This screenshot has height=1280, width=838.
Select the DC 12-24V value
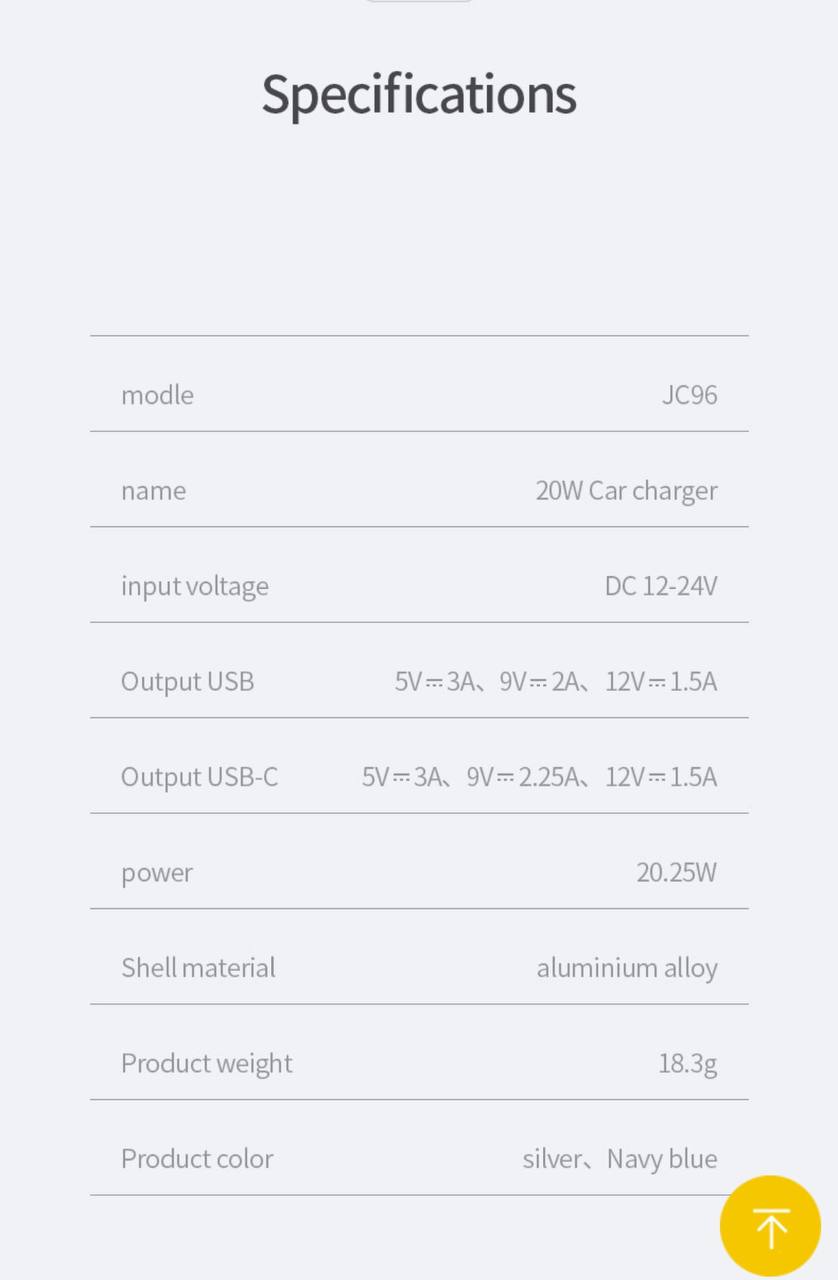(x=661, y=586)
